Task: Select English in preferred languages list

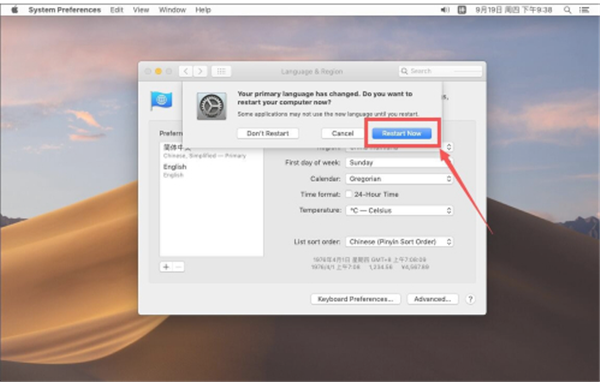Action: pyautogui.click(x=211, y=170)
